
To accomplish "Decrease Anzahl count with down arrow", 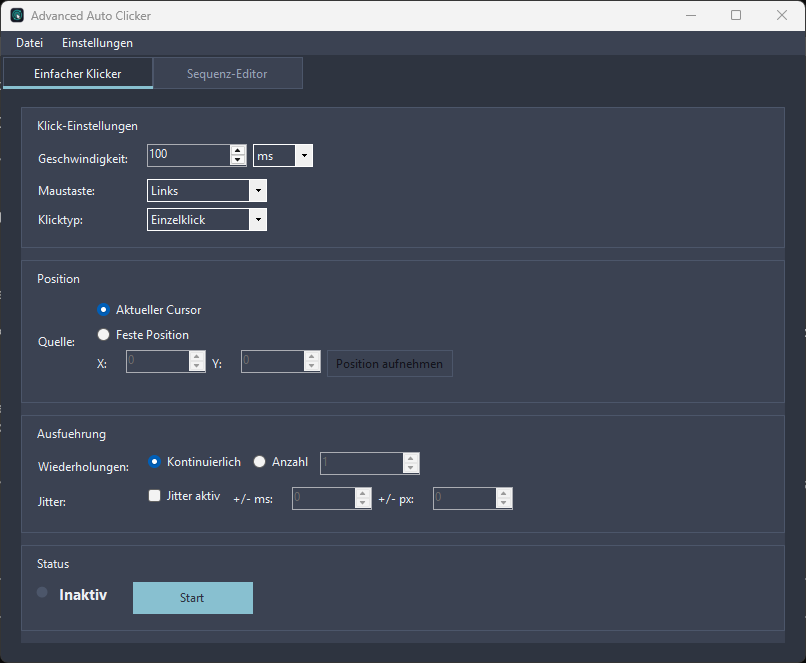I will click(x=411, y=468).
